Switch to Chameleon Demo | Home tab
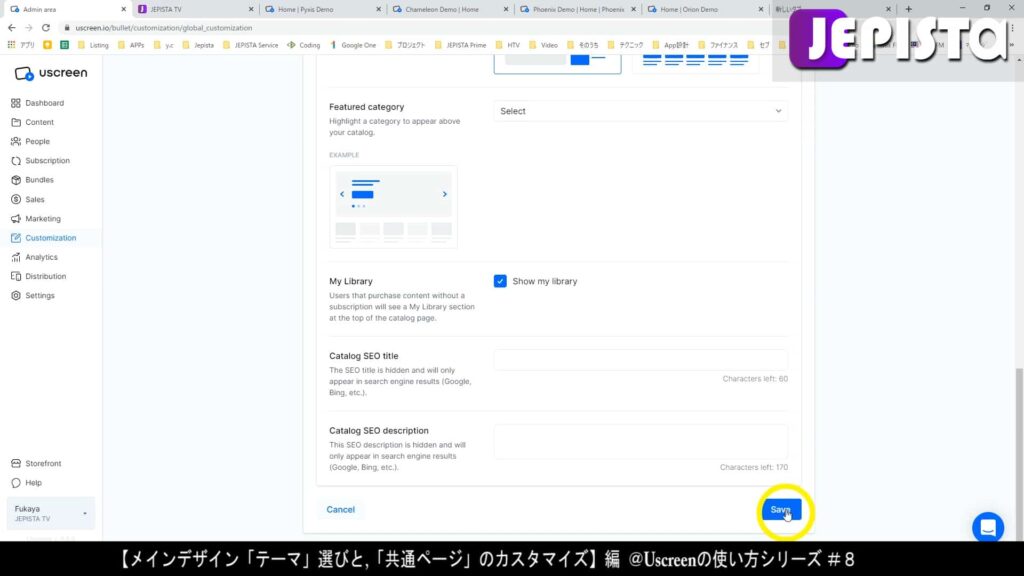The width and height of the screenshot is (1024, 576). [449, 9]
